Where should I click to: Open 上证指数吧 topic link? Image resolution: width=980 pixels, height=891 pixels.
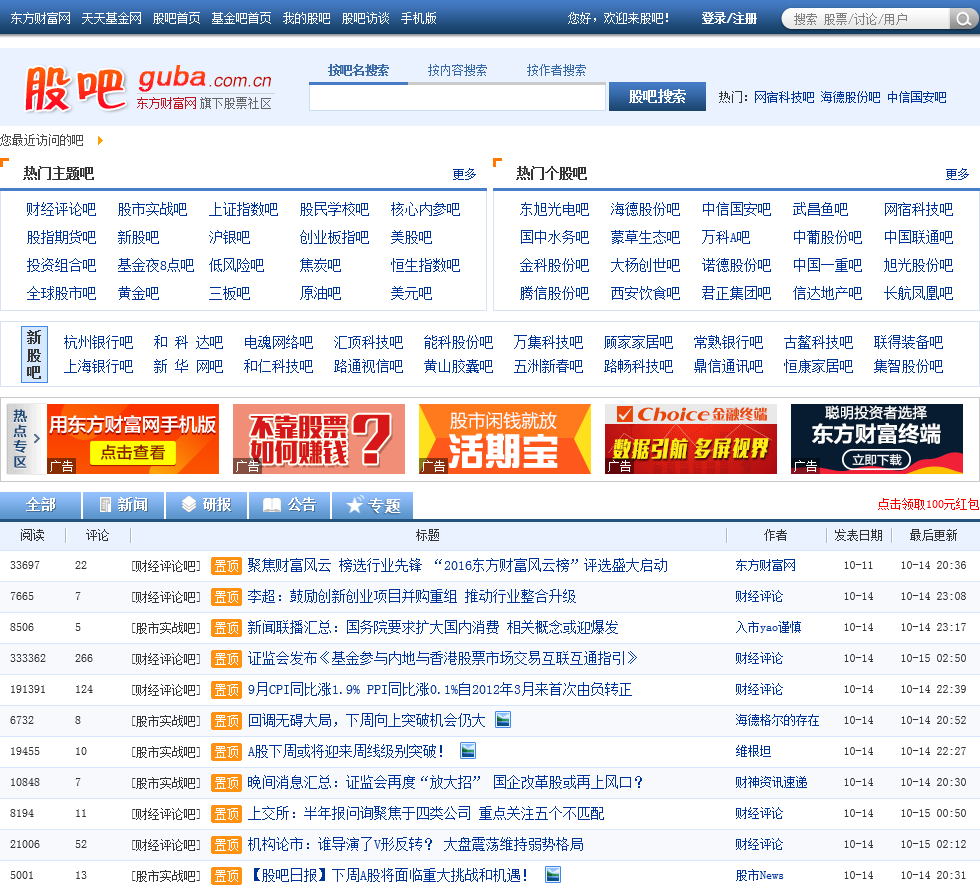[243, 209]
